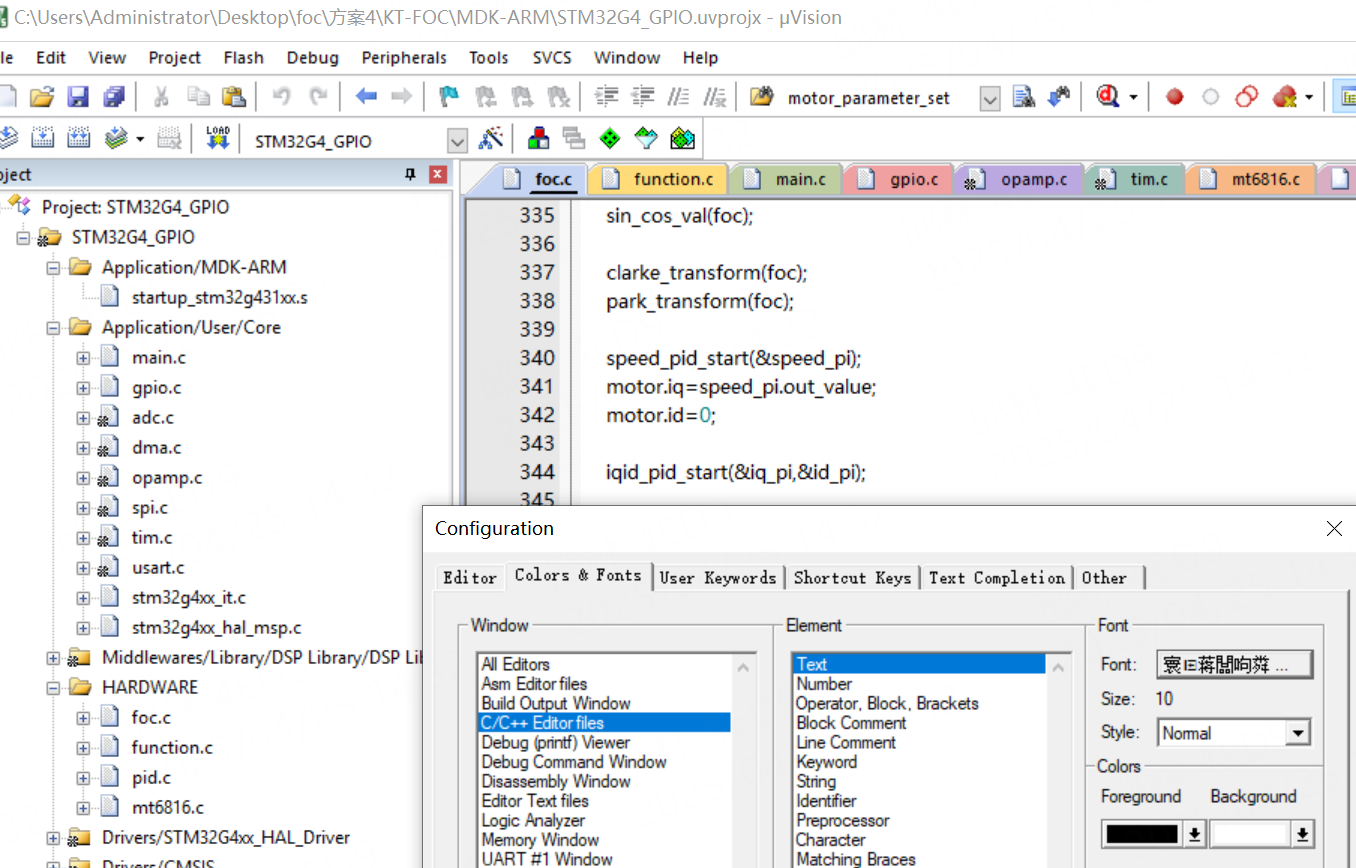
Task: Select Preprocessor in the Element list
Action: point(843,820)
